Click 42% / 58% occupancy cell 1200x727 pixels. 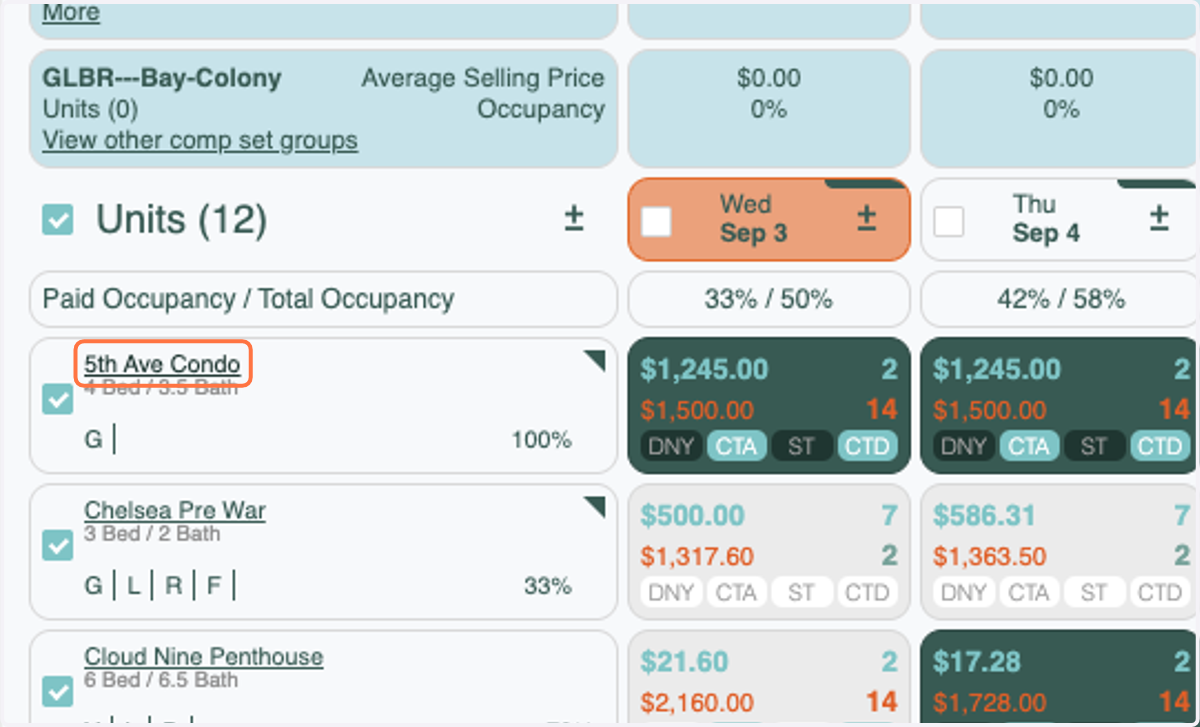pos(1060,299)
